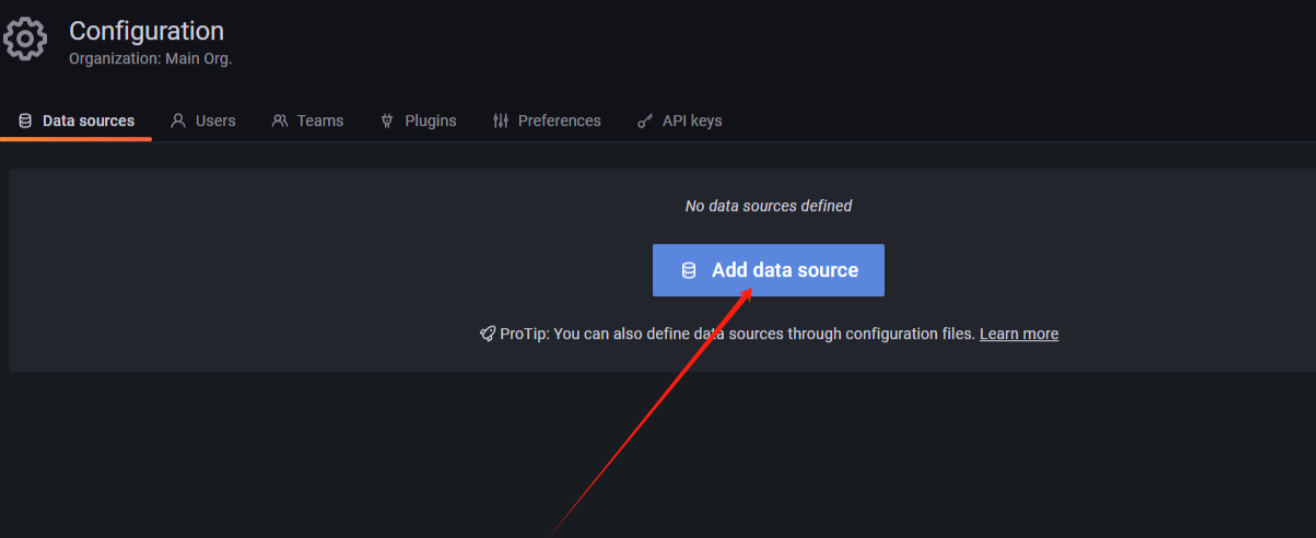Click the 'Organization: Main Org.' subtitle
This screenshot has height=538, width=1316.
[x=150, y=59]
